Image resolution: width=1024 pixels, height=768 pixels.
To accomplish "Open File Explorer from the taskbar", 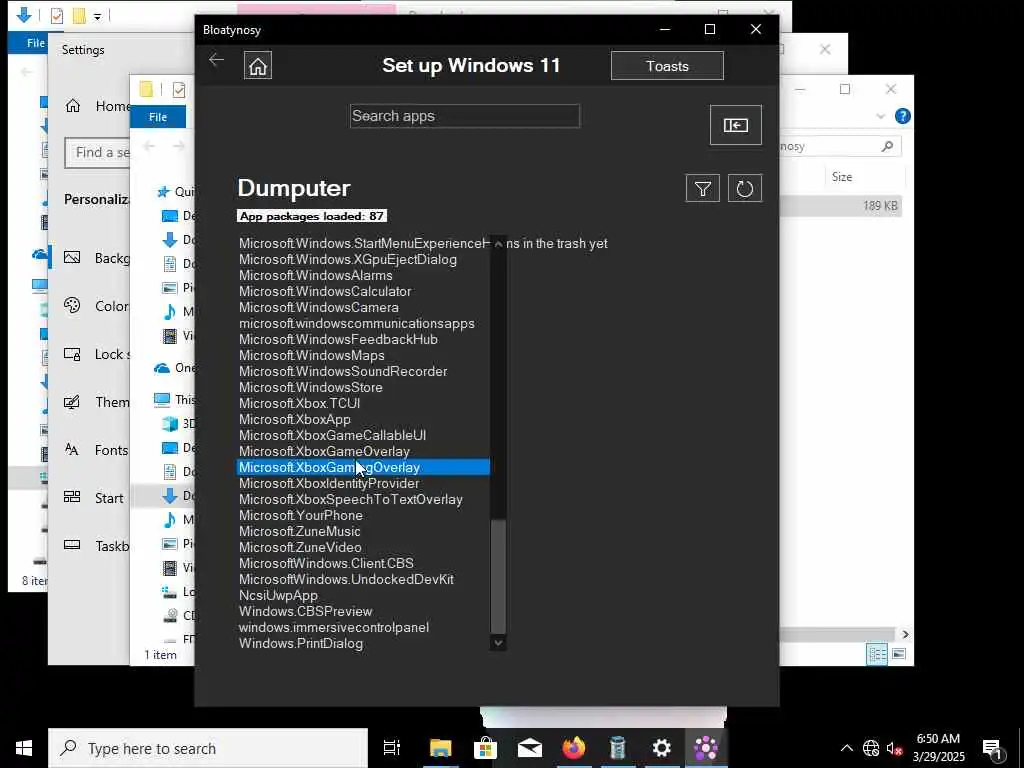I will pyautogui.click(x=441, y=748).
